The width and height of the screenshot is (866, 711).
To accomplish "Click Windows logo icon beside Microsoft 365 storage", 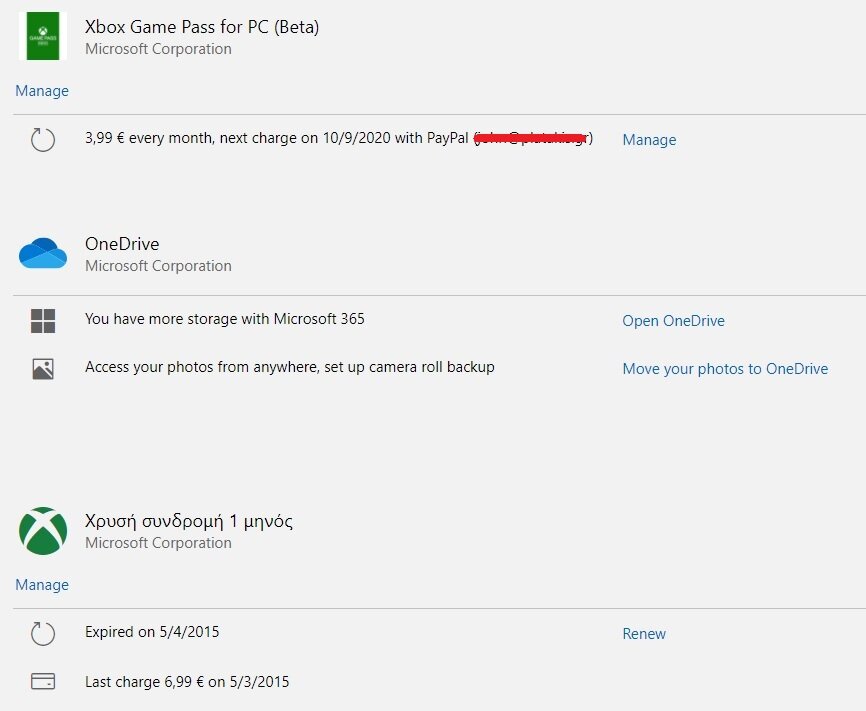I will 43,321.
